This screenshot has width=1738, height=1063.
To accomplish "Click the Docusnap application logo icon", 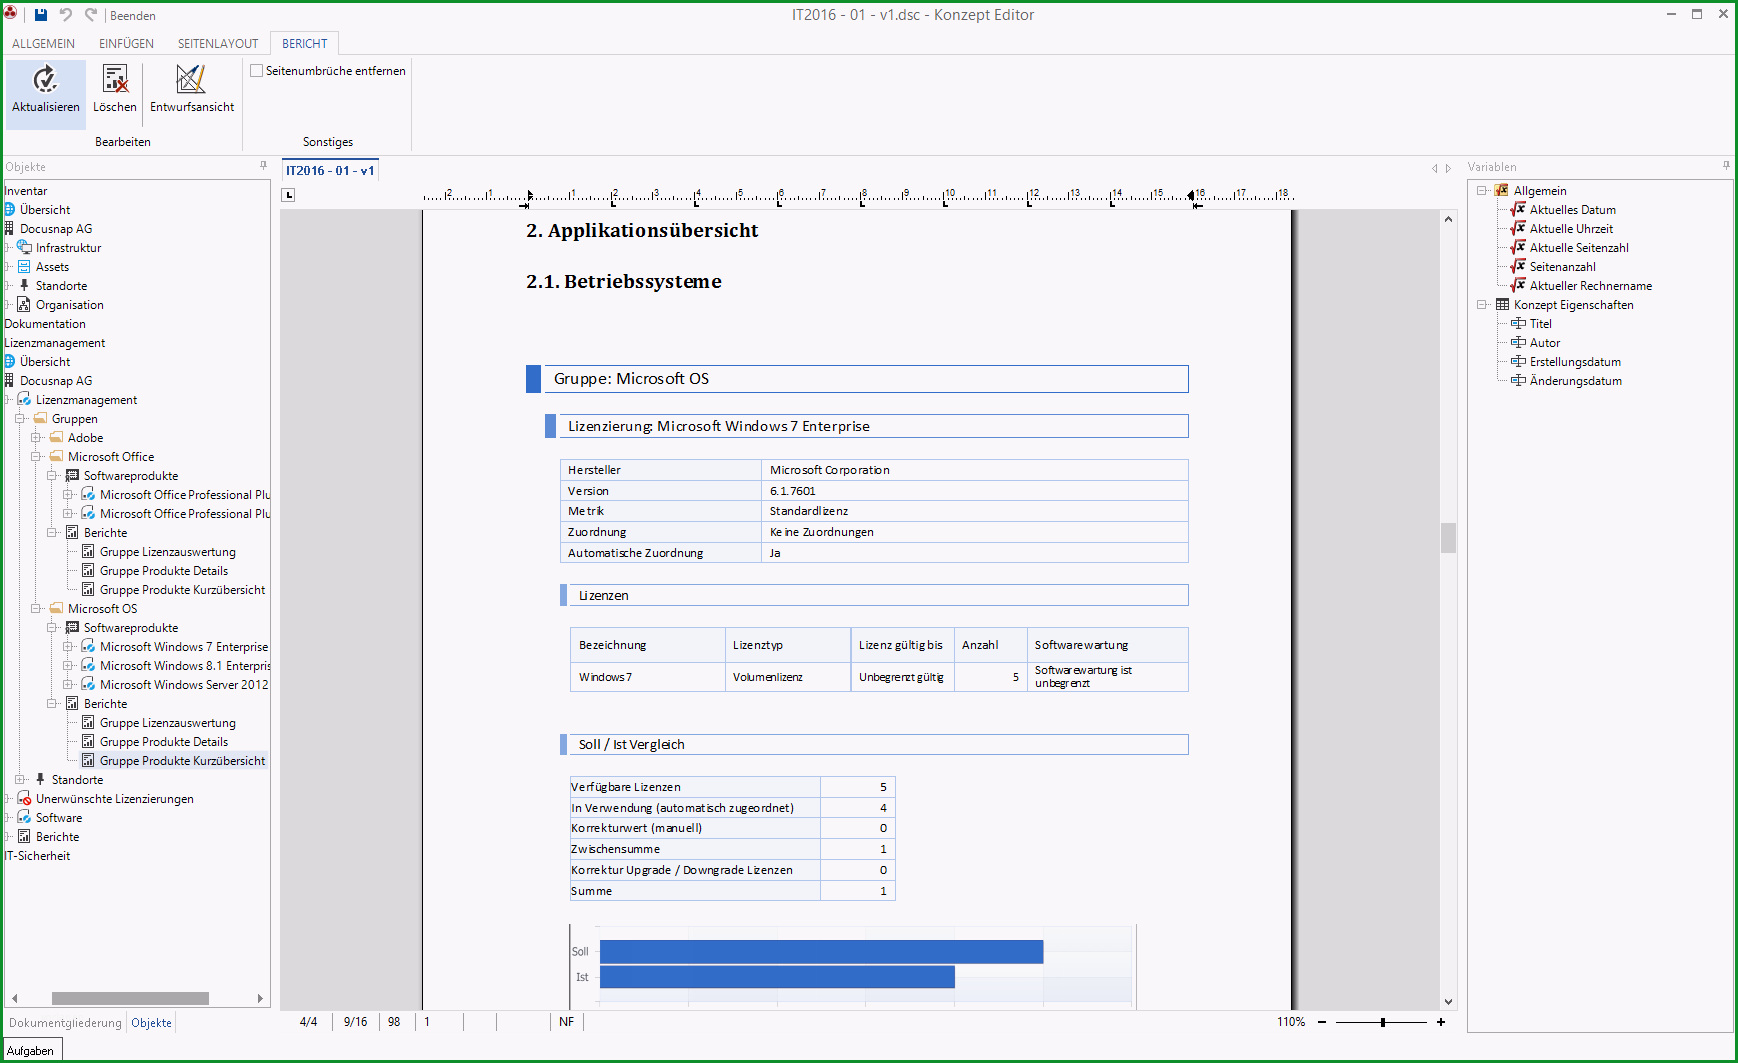I will click(x=11, y=14).
